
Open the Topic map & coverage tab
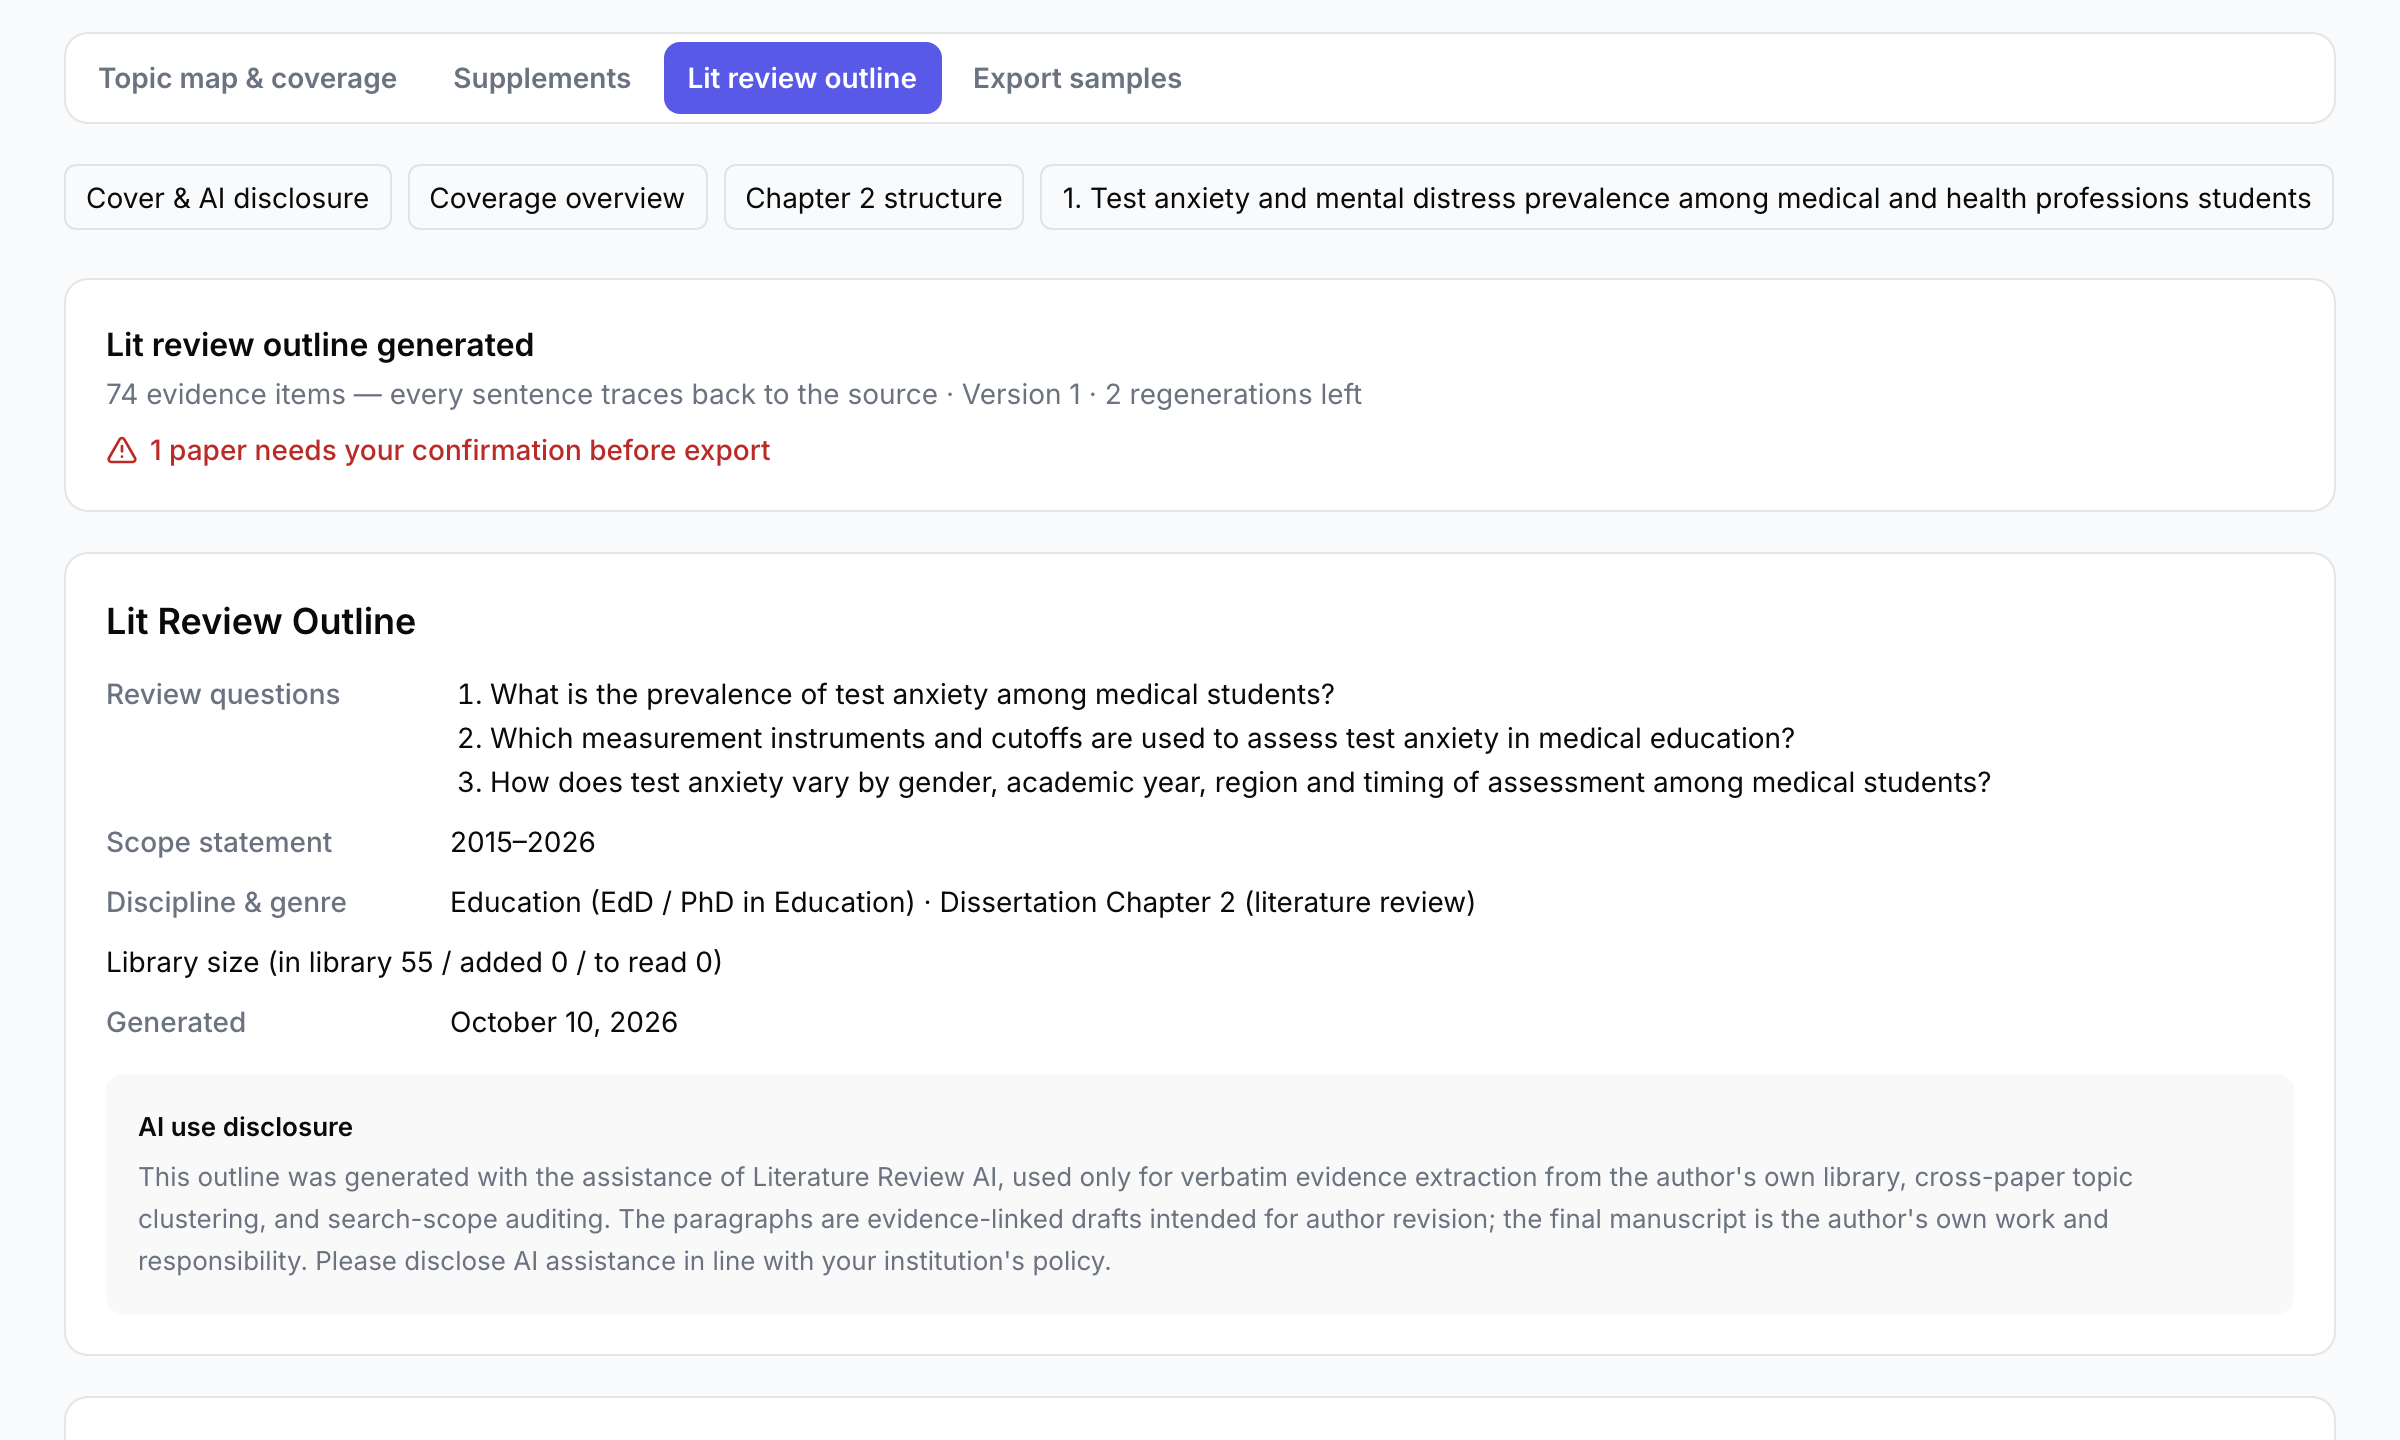(247, 78)
